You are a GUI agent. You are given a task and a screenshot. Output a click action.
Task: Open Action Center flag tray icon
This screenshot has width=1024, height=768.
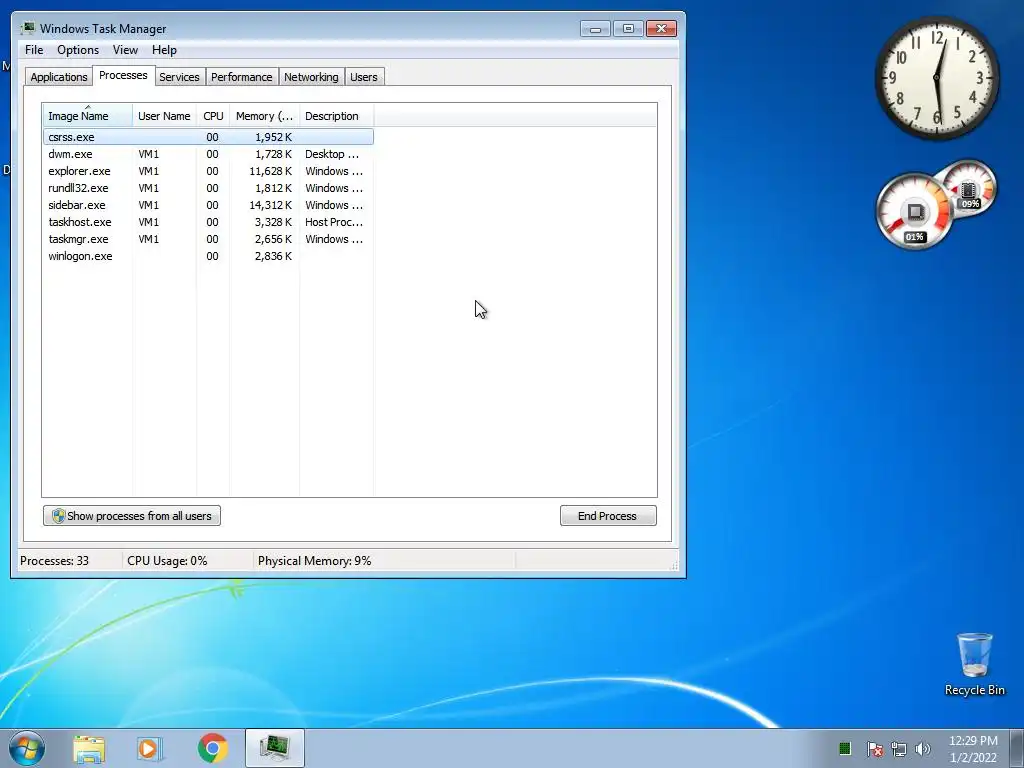coord(874,749)
